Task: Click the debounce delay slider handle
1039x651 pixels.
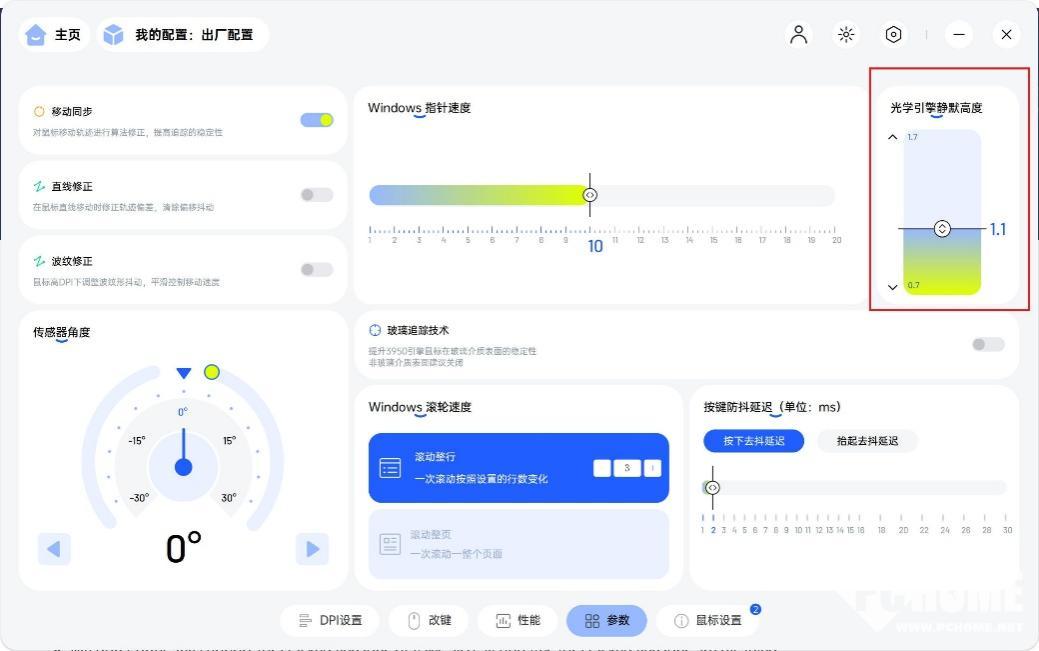Action: click(712, 488)
